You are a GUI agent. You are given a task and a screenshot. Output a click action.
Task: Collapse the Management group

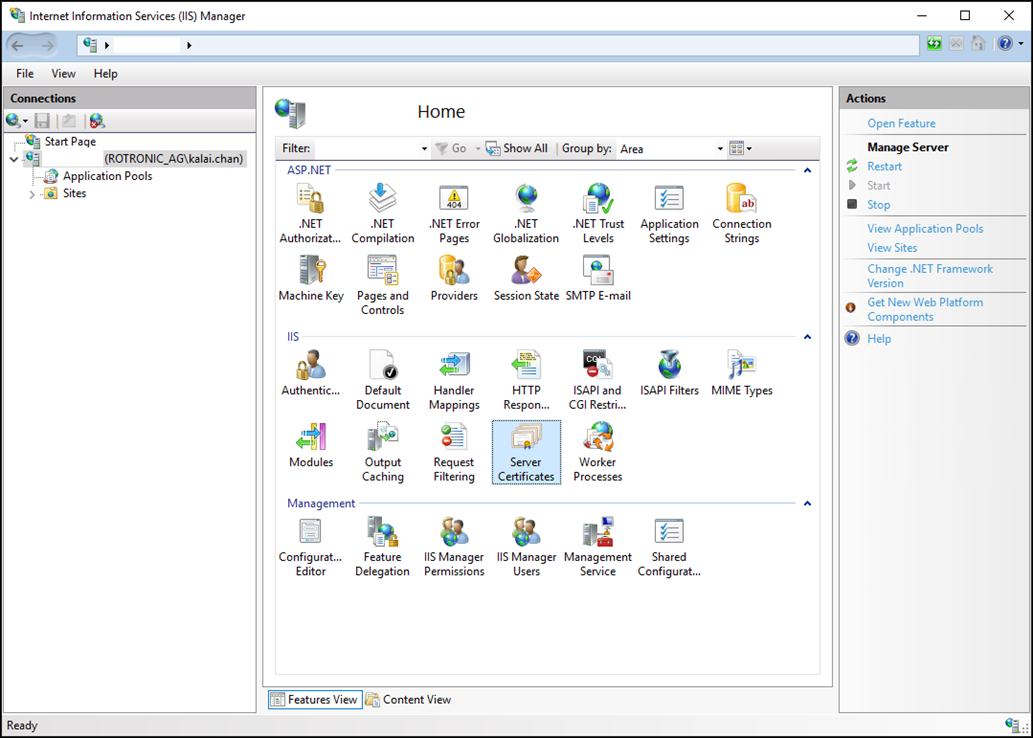807,504
